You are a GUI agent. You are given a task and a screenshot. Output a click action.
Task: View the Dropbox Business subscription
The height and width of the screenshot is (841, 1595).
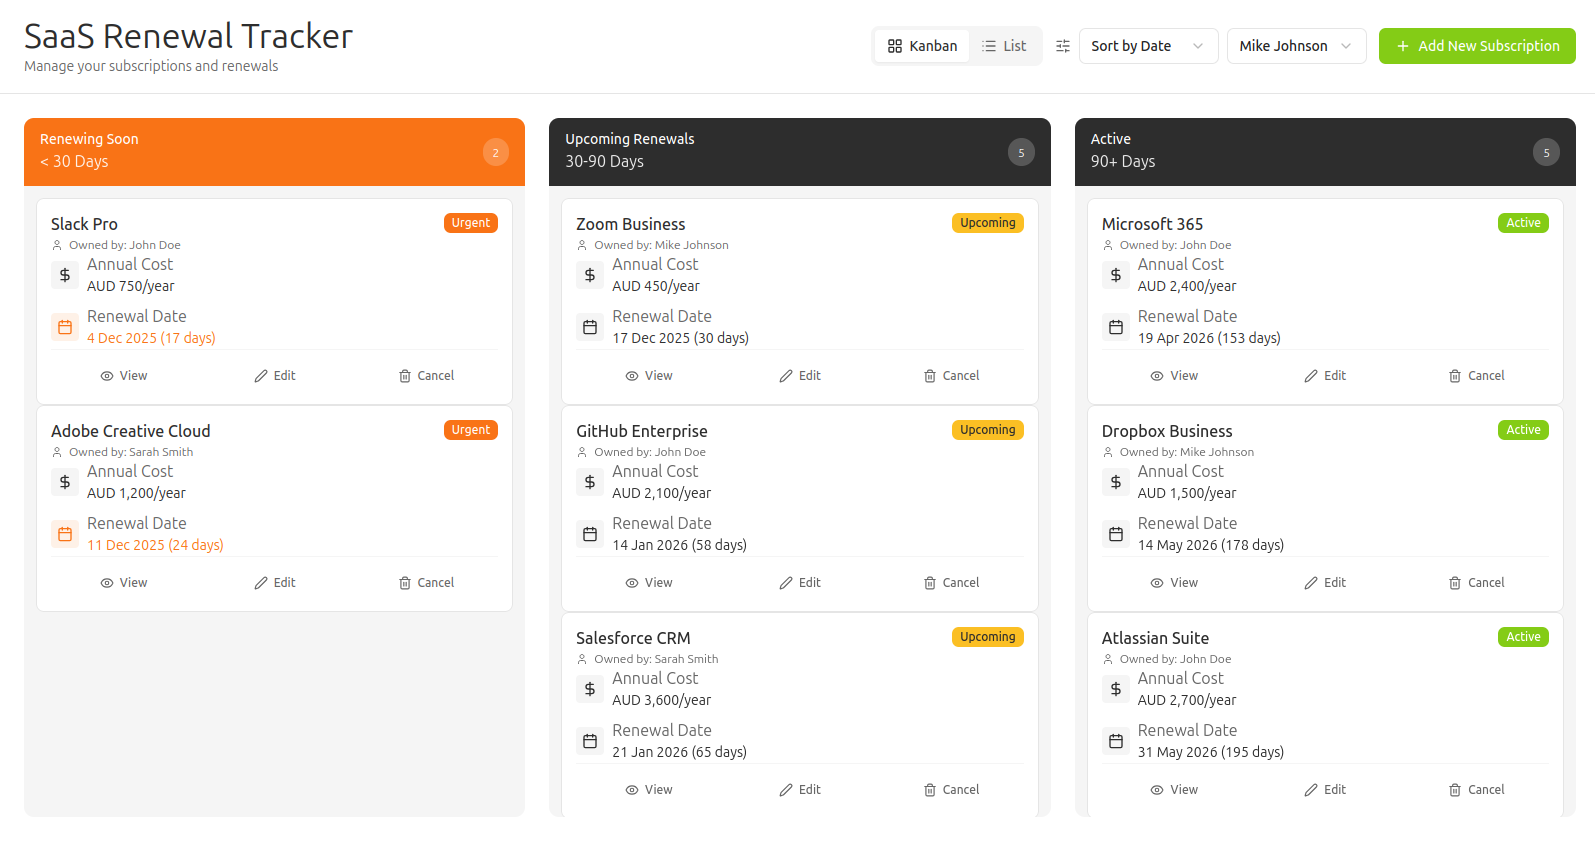coord(1174,583)
